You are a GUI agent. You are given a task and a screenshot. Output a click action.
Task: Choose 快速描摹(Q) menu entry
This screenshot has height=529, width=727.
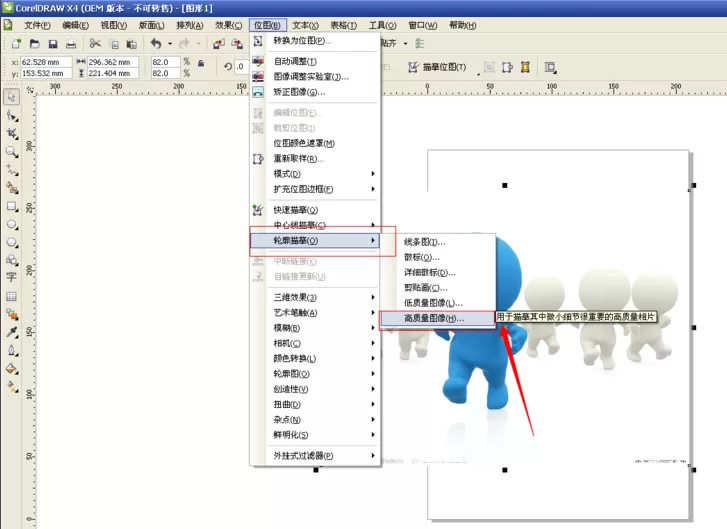pos(315,210)
